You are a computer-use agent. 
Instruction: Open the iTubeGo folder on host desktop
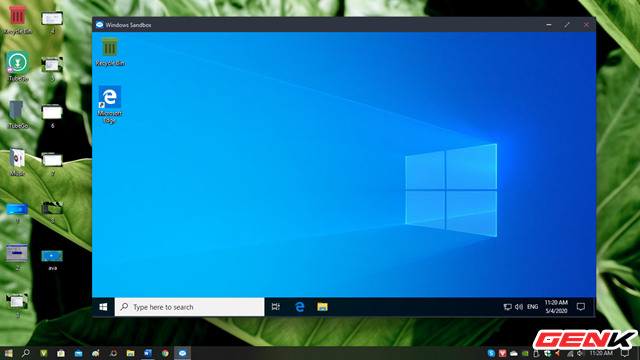tap(17, 115)
